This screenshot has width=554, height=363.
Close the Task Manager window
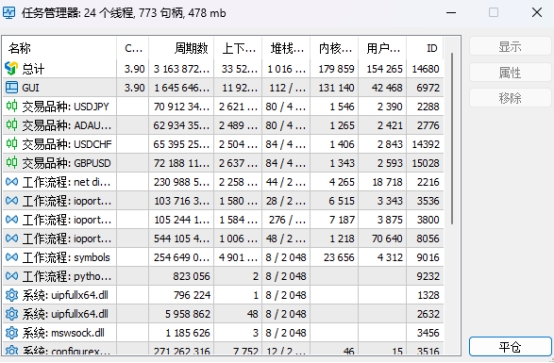pyautogui.click(x=537, y=13)
